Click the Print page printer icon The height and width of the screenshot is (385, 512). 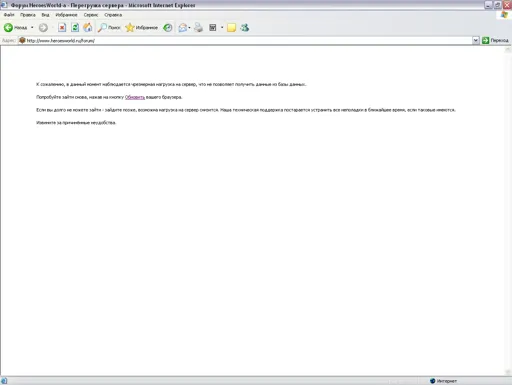point(199,28)
